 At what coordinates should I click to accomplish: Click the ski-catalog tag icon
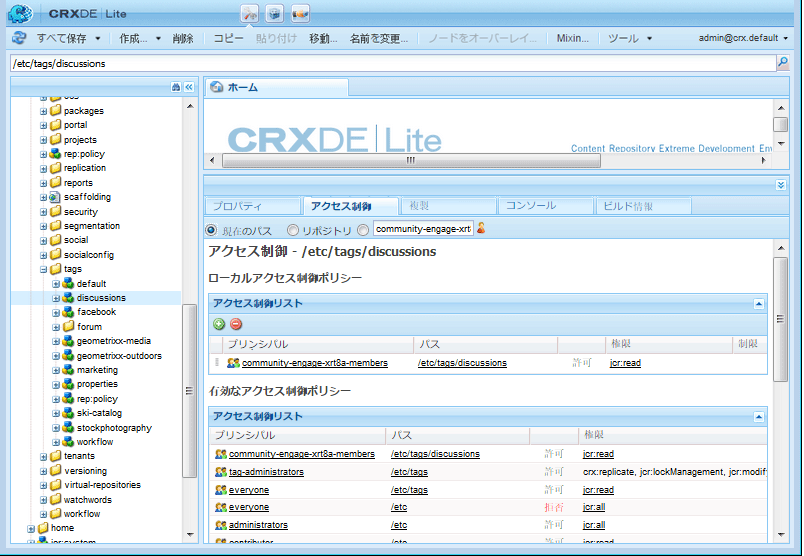[x=68, y=413]
